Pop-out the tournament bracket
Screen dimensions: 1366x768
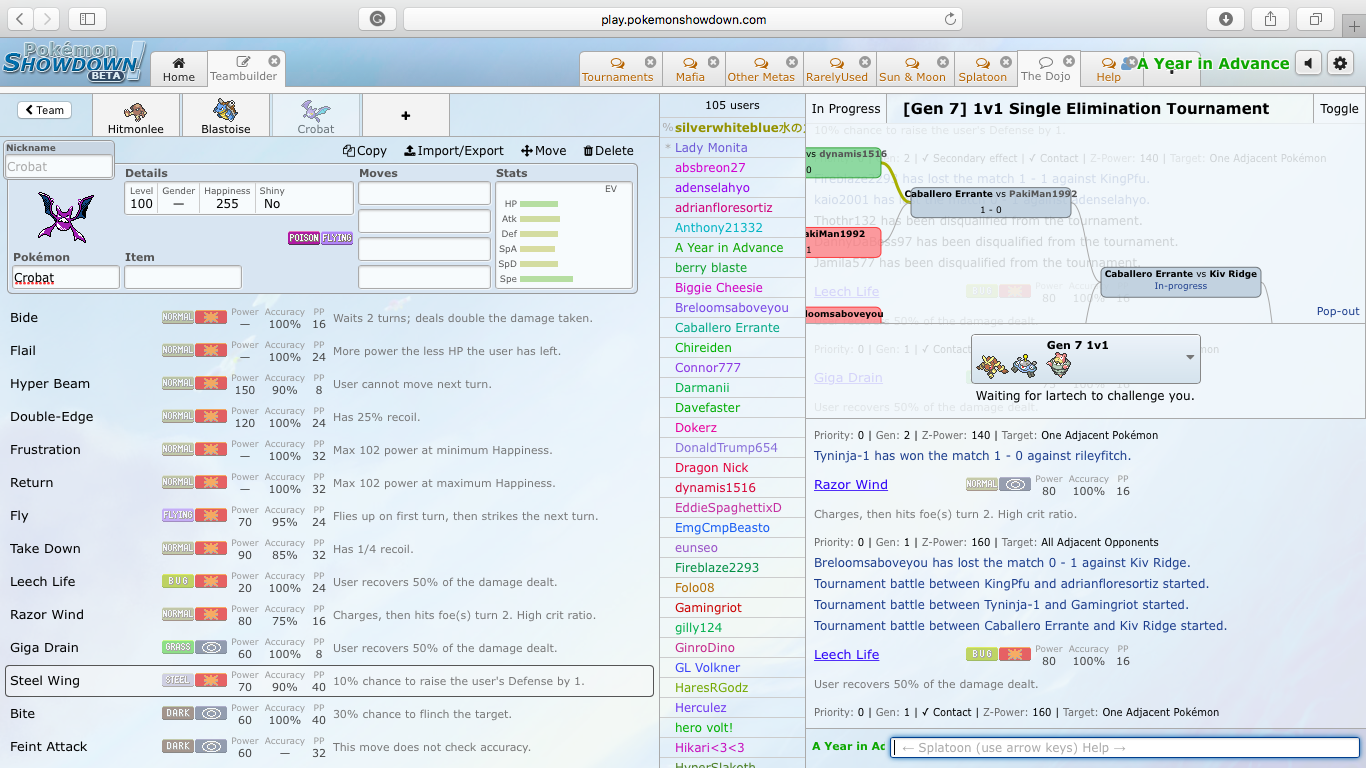coord(1338,312)
